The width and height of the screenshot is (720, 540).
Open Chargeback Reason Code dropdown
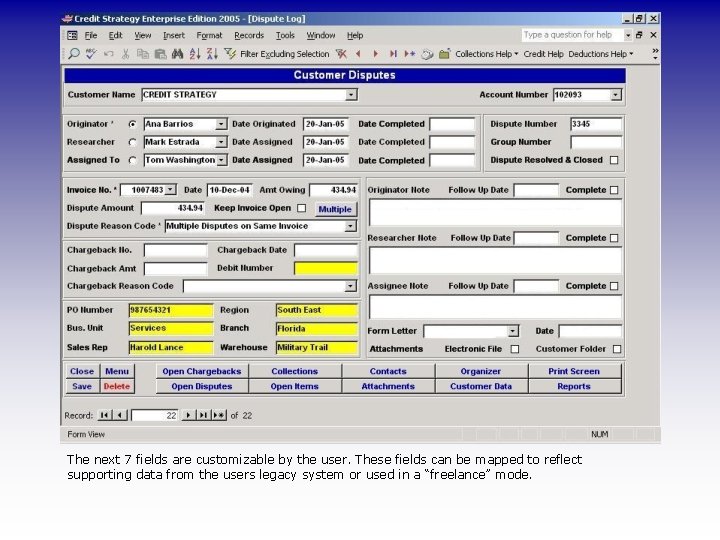pyautogui.click(x=350, y=286)
